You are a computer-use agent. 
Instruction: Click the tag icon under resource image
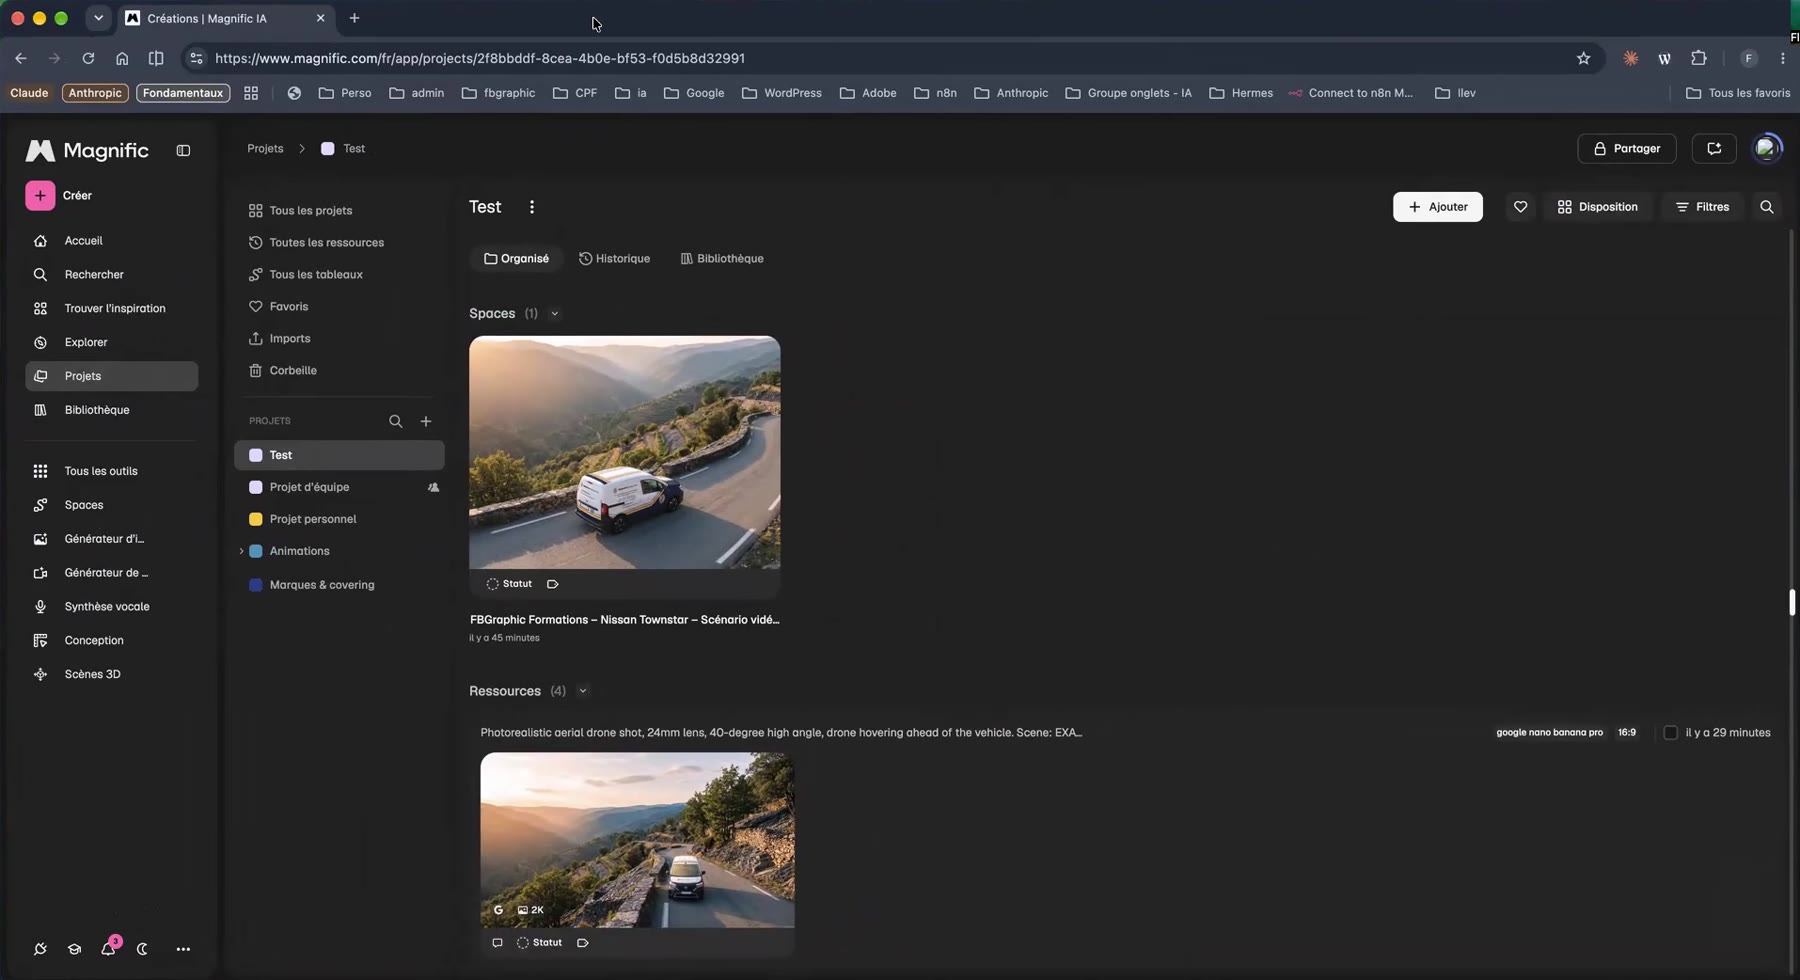click(x=583, y=943)
